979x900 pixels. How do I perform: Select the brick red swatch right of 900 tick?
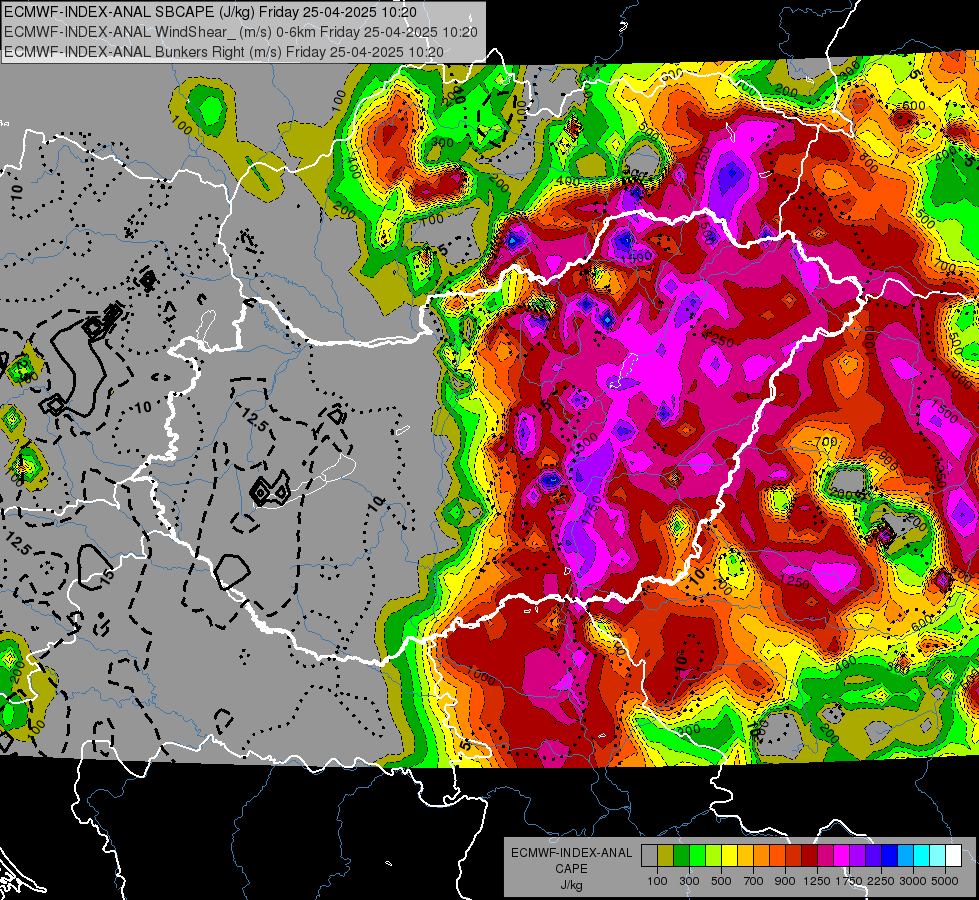coord(794,856)
